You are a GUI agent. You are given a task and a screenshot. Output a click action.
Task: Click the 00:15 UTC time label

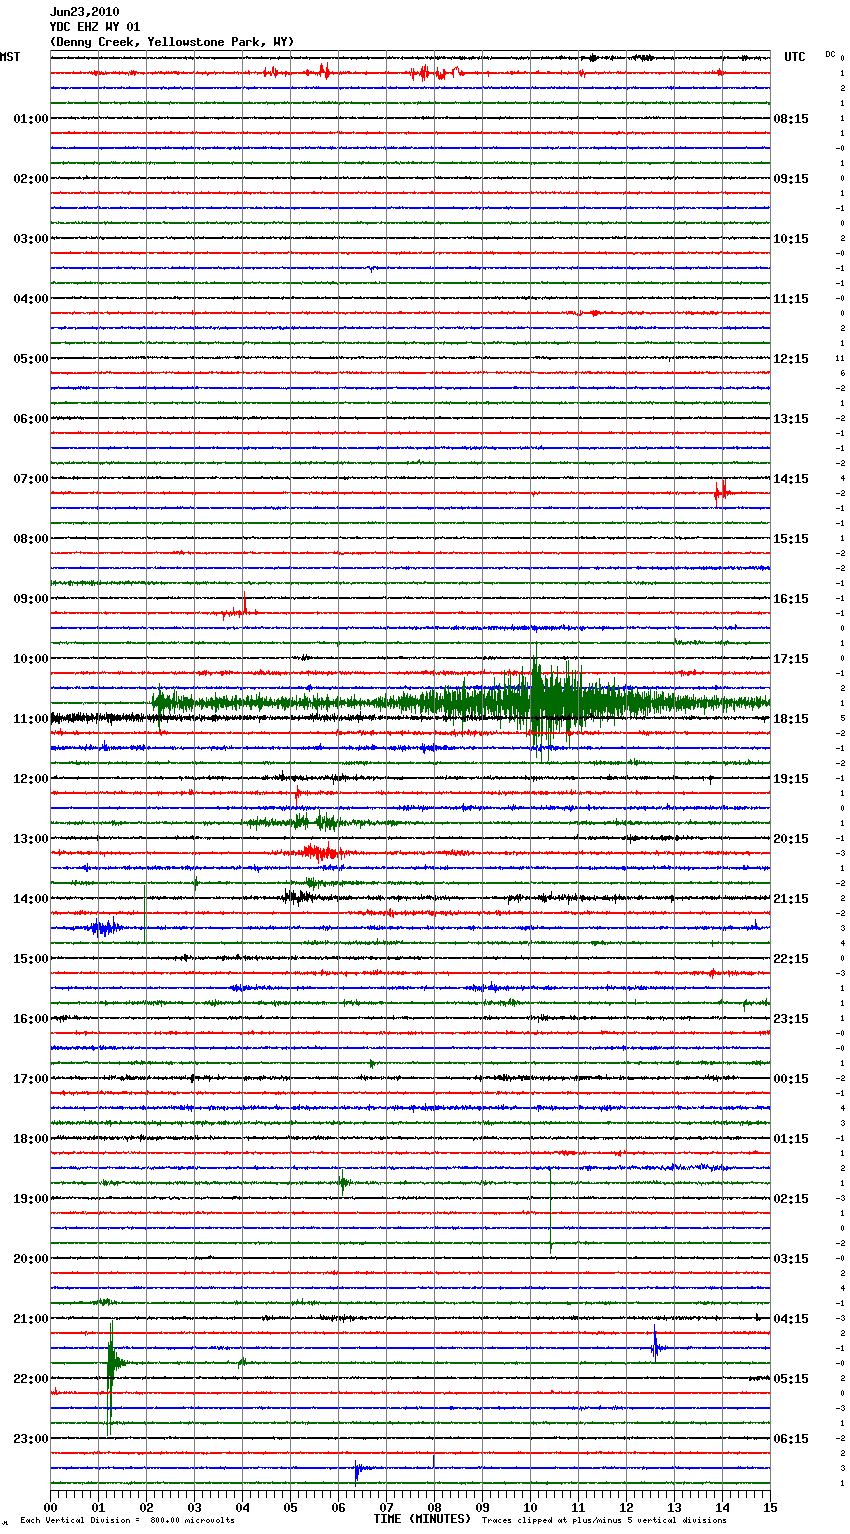coord(791,1079)
